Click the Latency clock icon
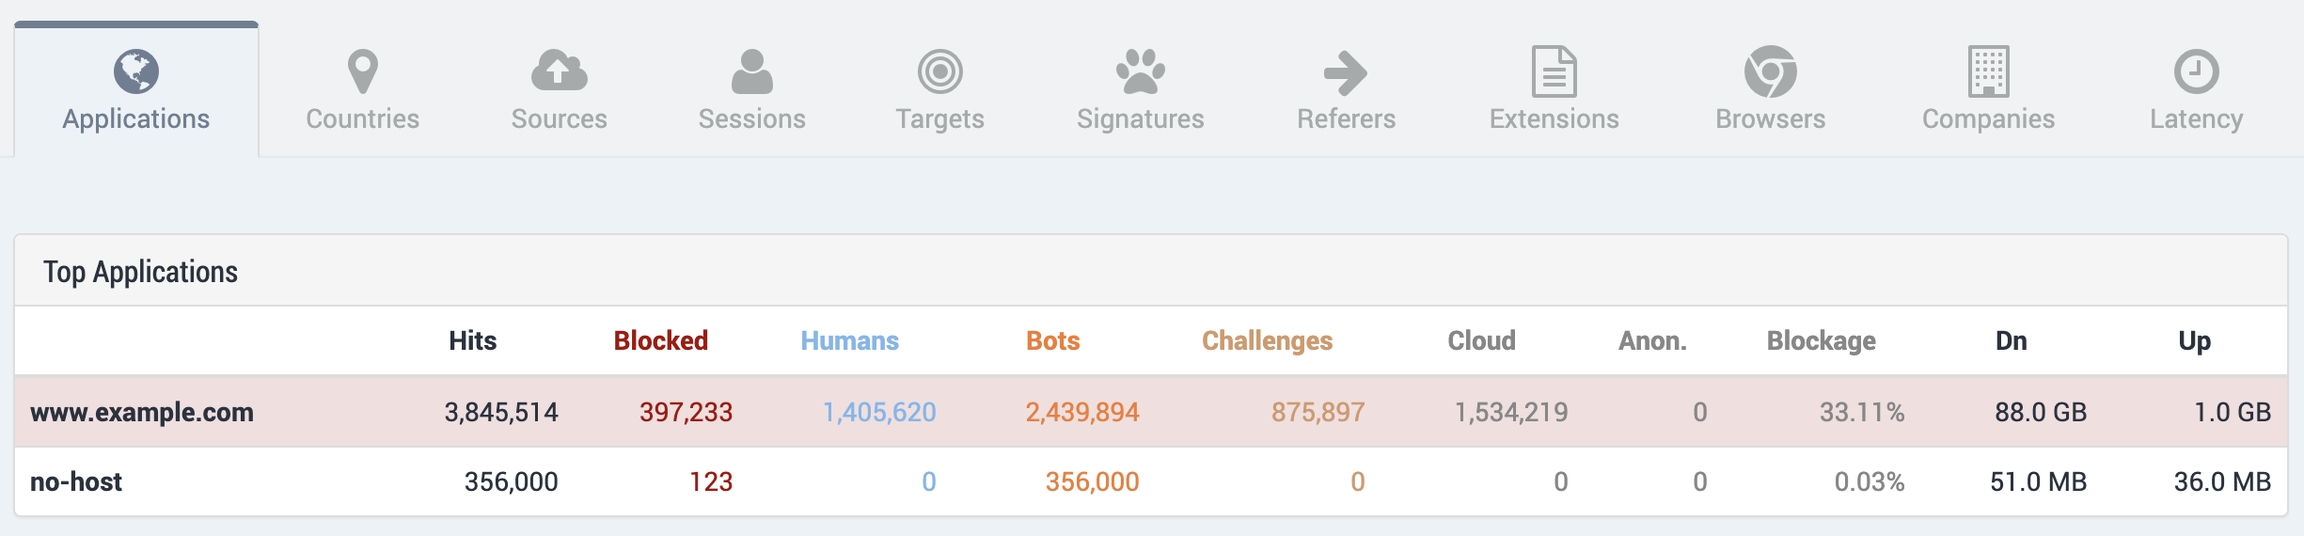The width and height of the screenshot is (2304, 536). coord(2196,71)
